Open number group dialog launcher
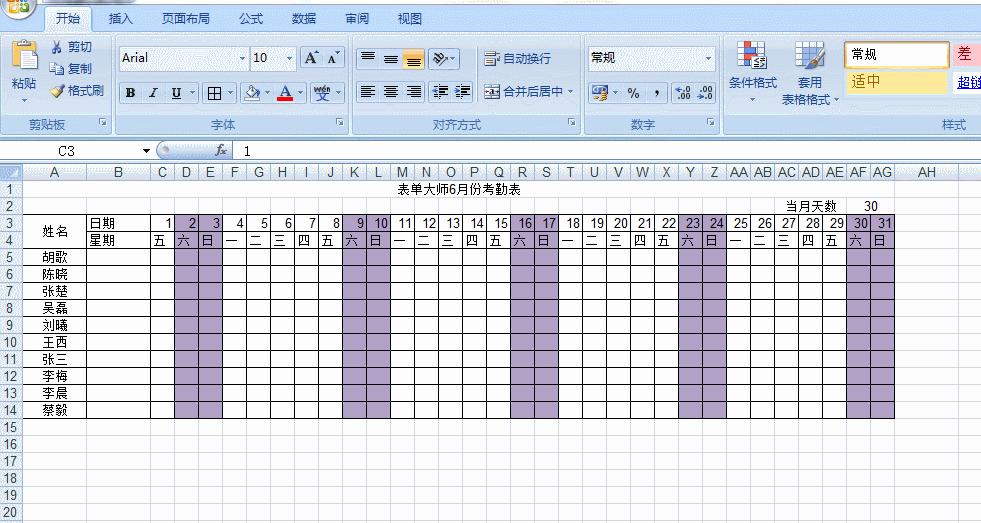 click(711, 123)
